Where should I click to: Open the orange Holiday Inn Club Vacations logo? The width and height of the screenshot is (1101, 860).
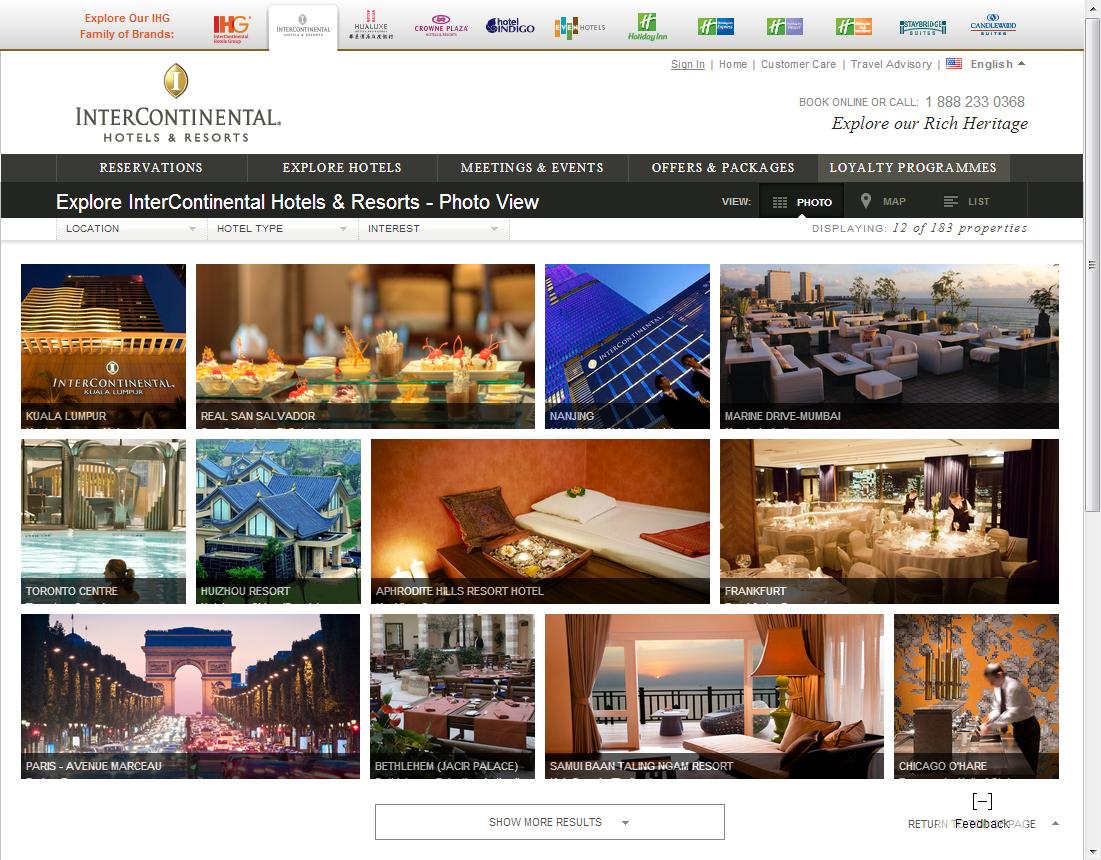853,27
